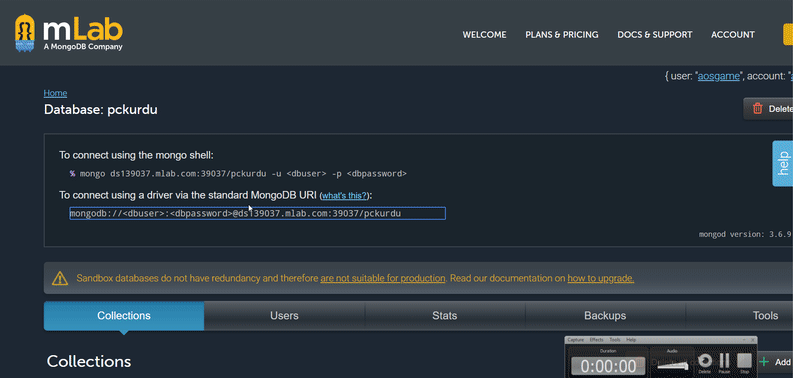Image resolution: width=793 pixels, height=378 pixels.
Task: Adjust the recorder Audio volume slider
Action: tap(672, 365)
